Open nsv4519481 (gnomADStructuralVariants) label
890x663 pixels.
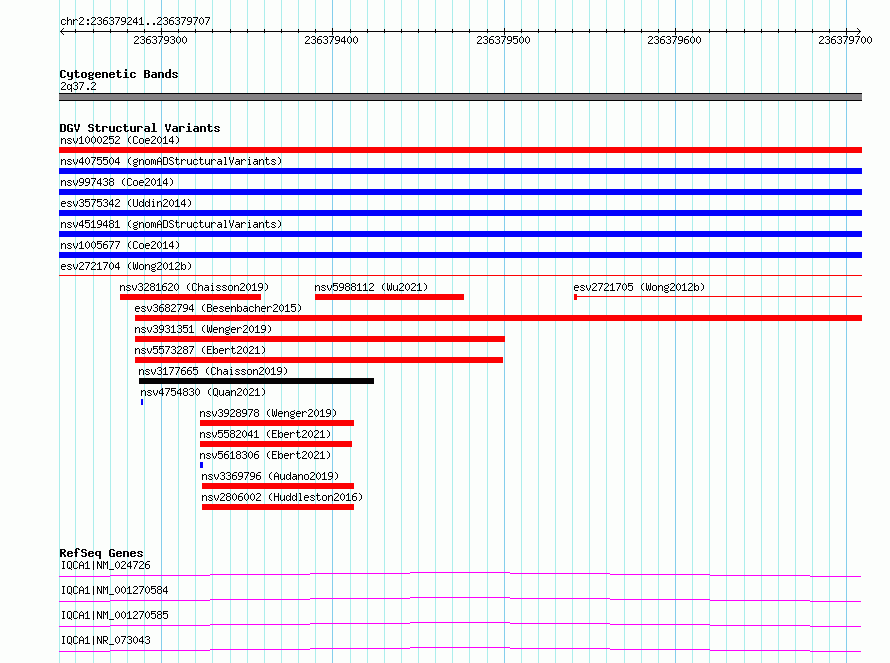pyautogui.click(x=171, y=224)
